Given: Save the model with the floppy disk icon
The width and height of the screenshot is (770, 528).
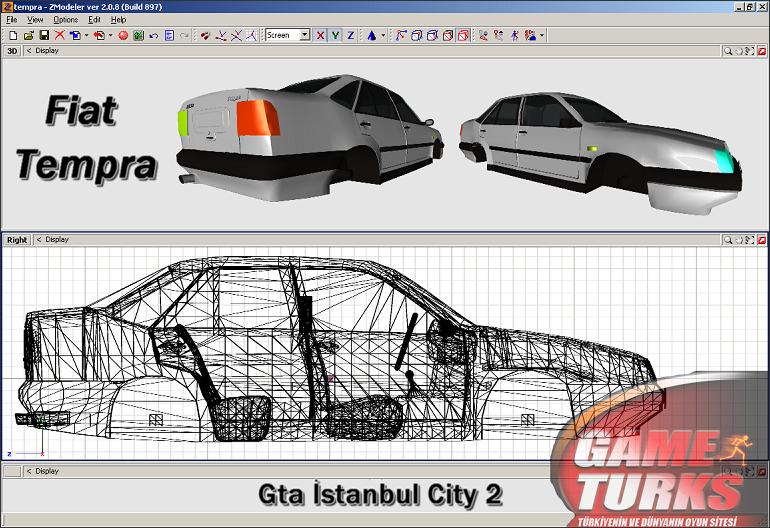Looking at the screenshot, I should tap(44, 35).
